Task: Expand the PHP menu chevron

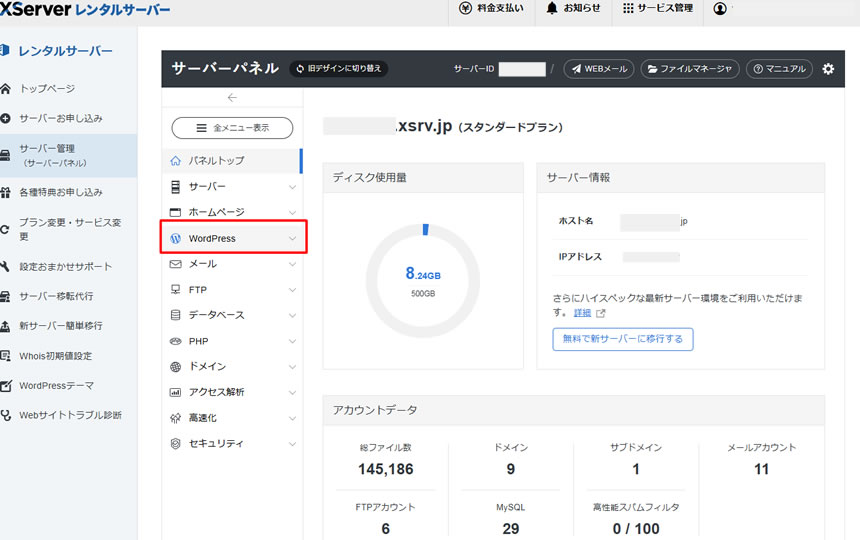Action: (292, 341)
